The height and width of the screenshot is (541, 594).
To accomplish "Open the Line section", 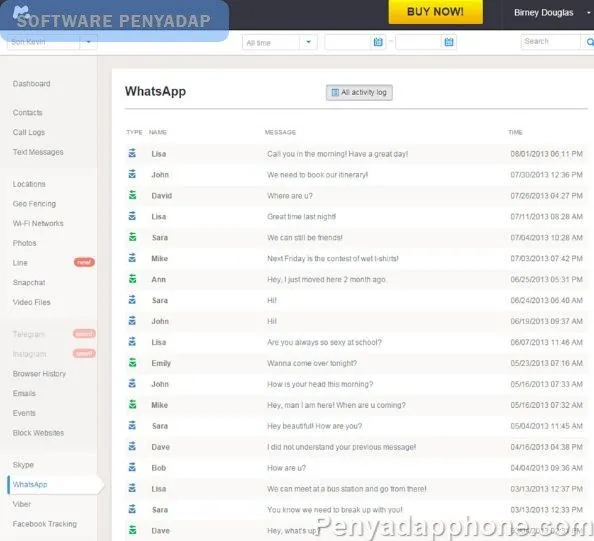I will pyautogui.click(x=20, y=263).
